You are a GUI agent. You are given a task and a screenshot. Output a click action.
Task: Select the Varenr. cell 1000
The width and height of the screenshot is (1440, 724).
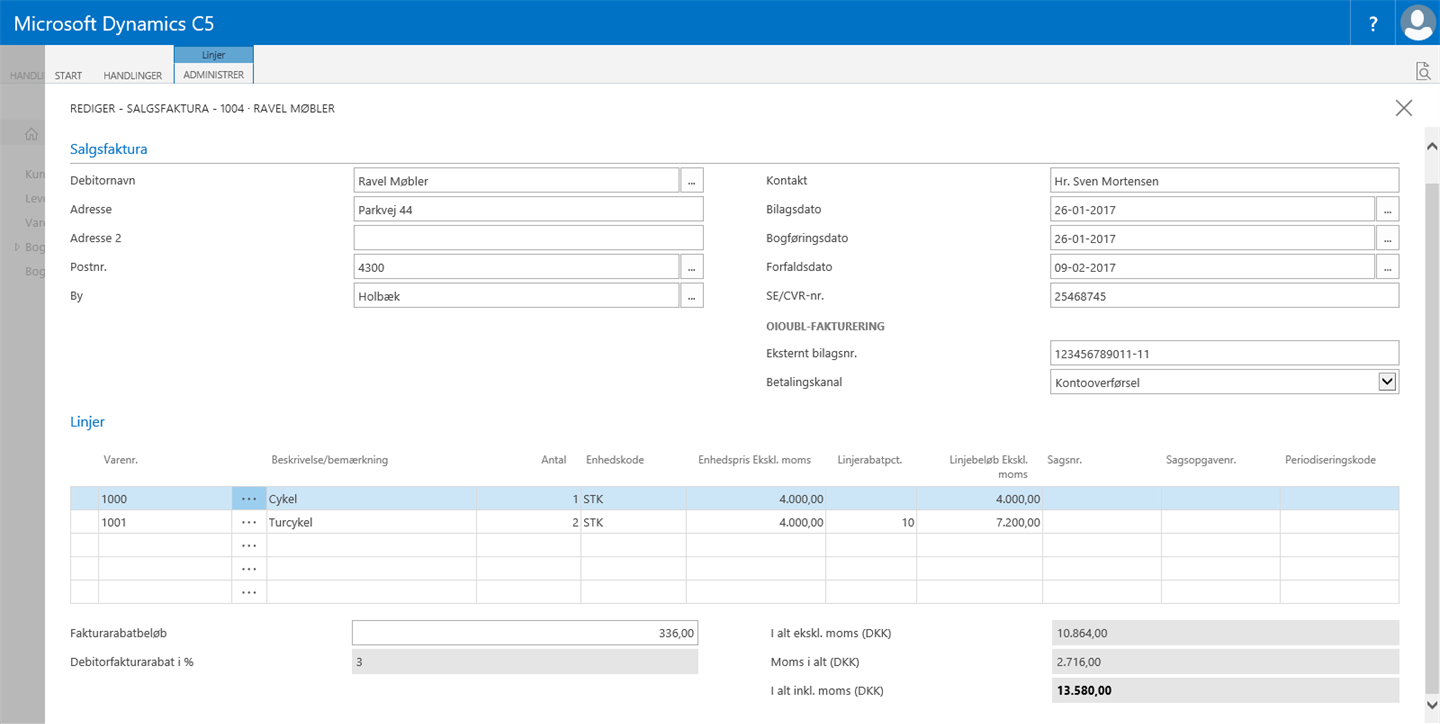(165, 499)
